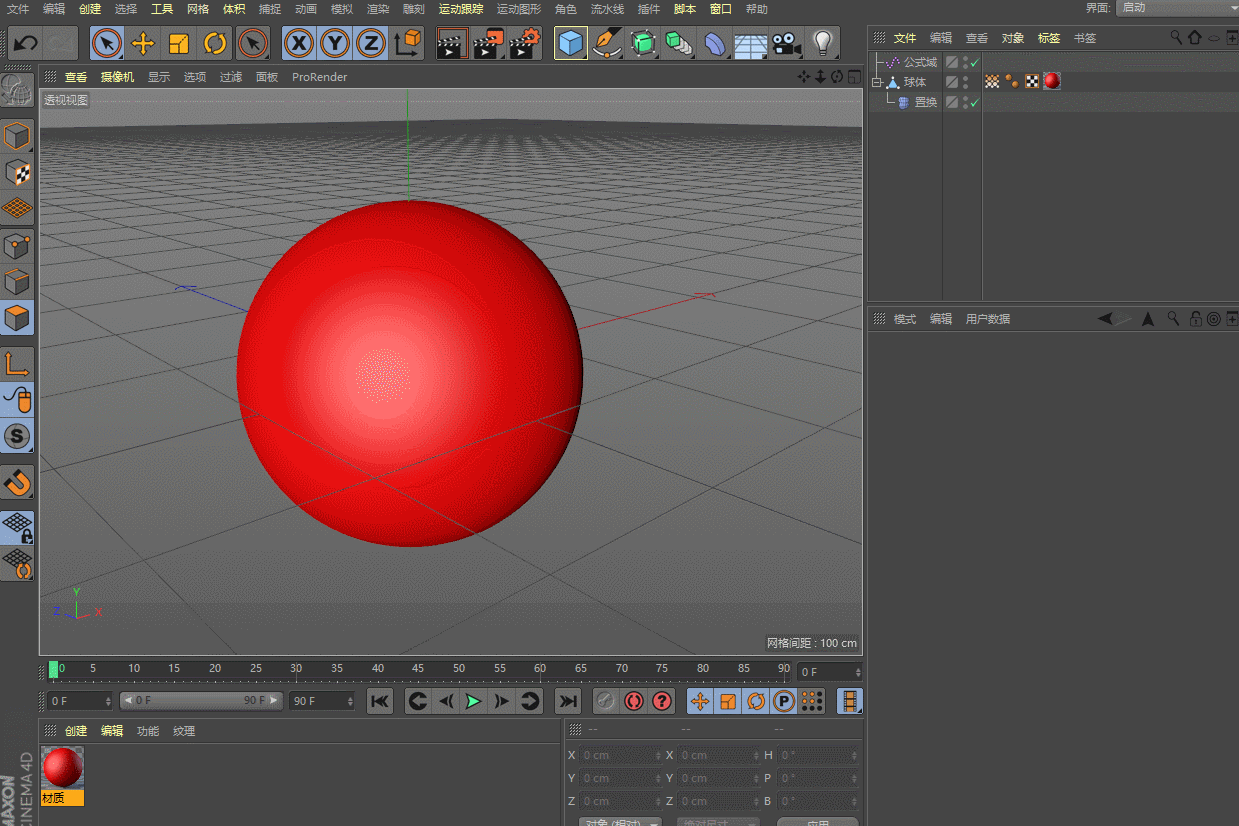
Task: Click frame 45 on the timeline ruler
Action: point(418,669)
